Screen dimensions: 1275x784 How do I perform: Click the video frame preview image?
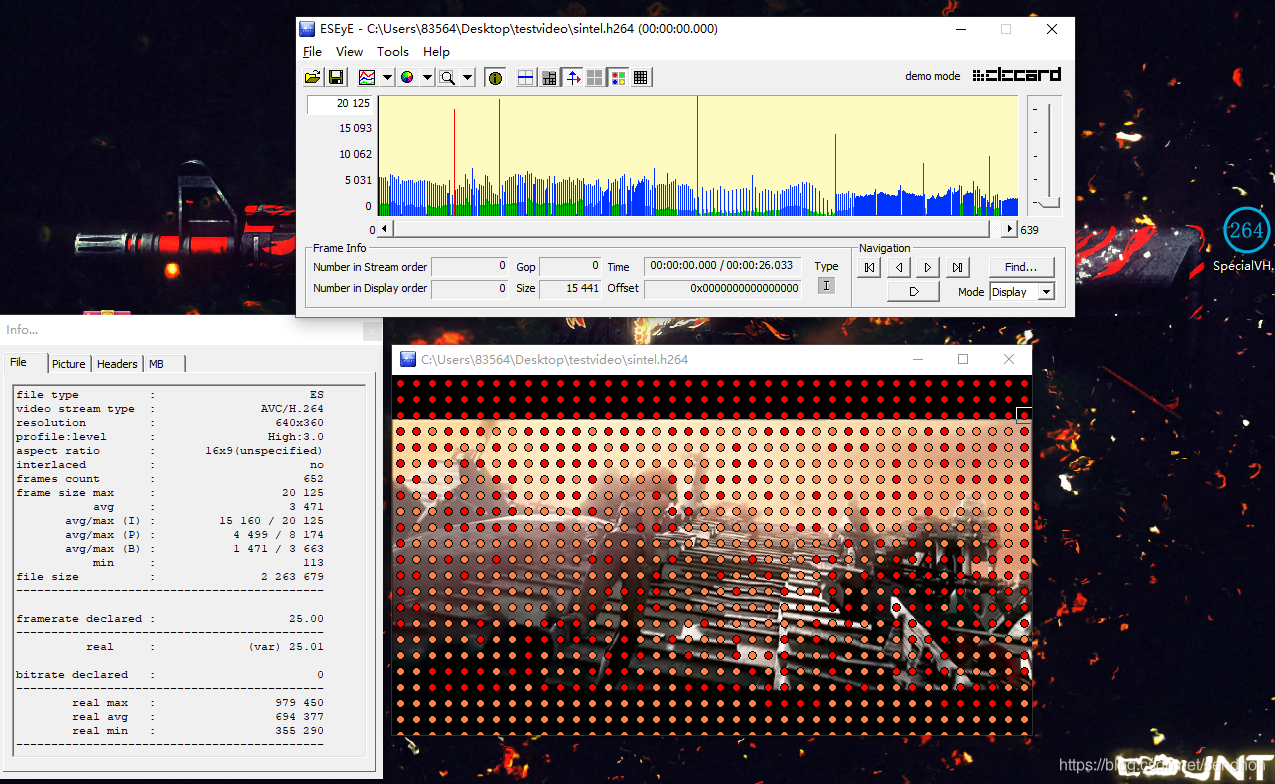tap(712, 555)
